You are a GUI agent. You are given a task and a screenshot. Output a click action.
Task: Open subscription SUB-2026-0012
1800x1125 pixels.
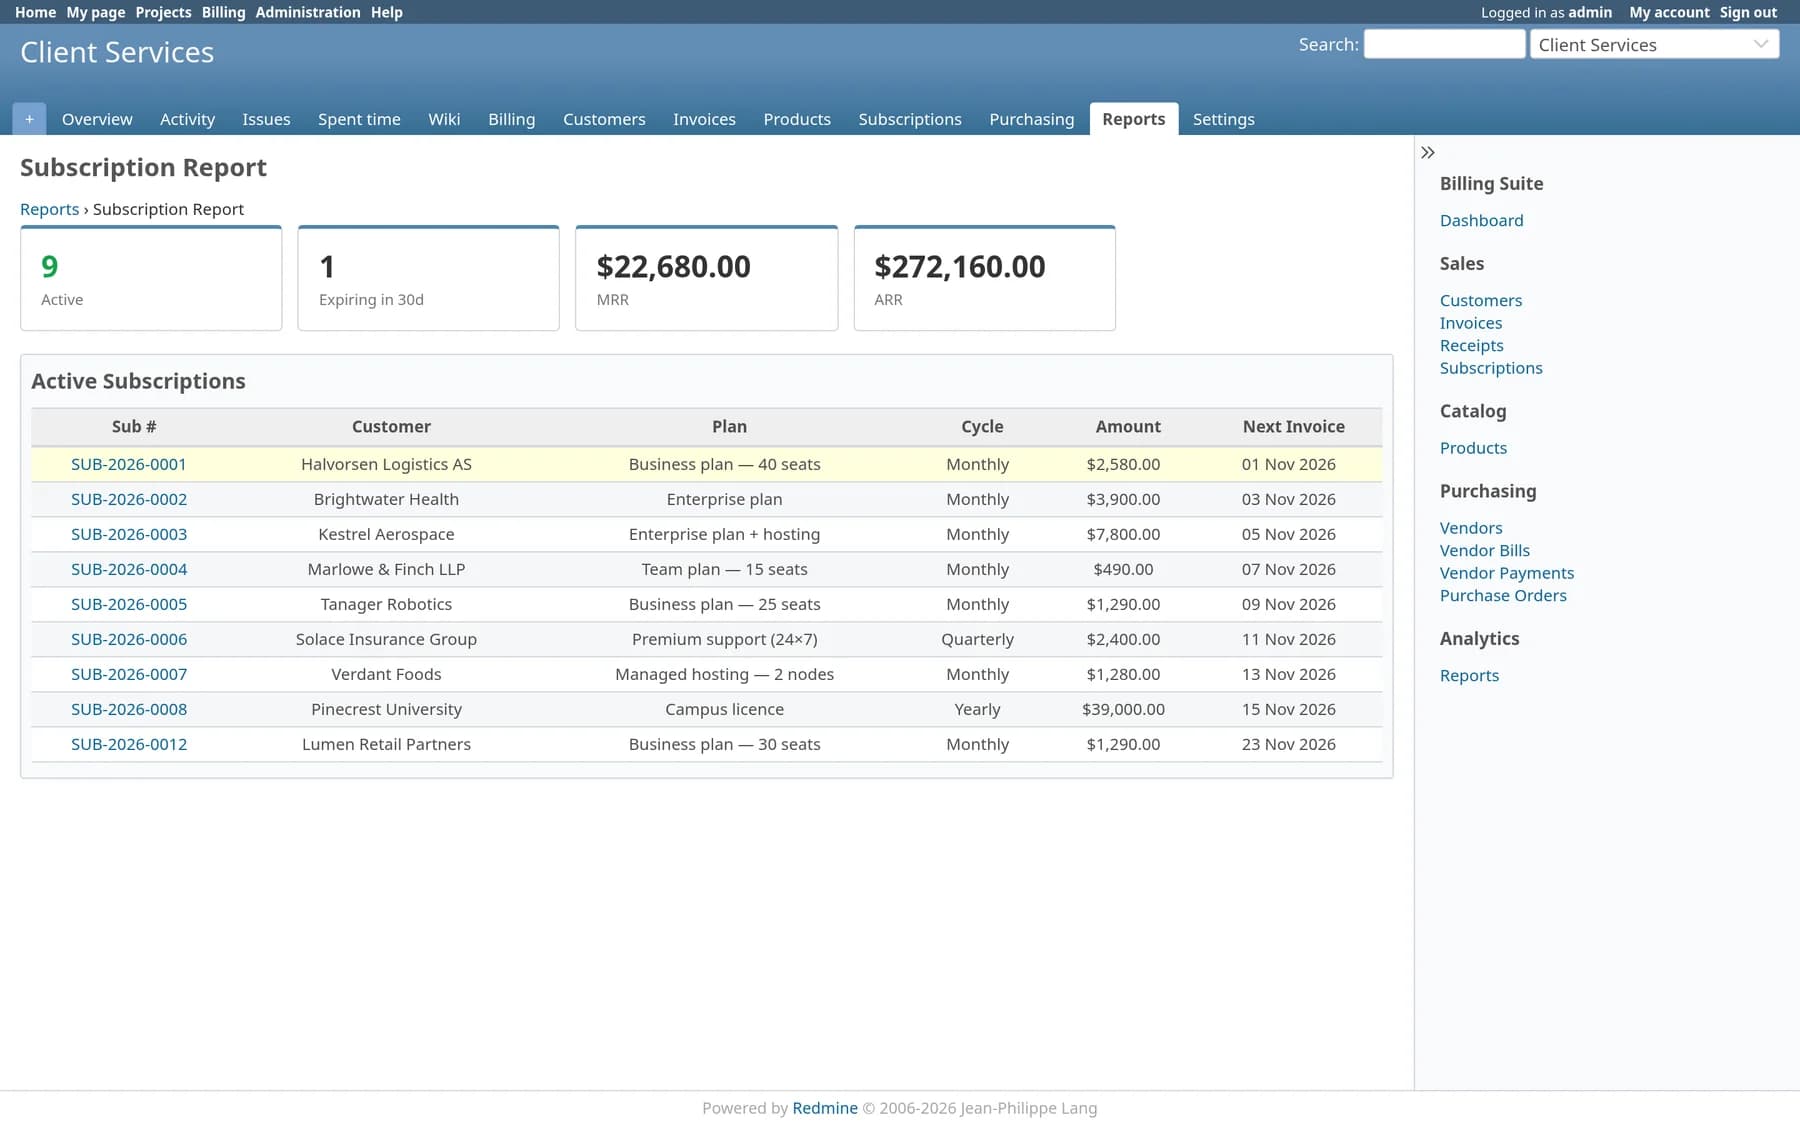tap(129, 744)
